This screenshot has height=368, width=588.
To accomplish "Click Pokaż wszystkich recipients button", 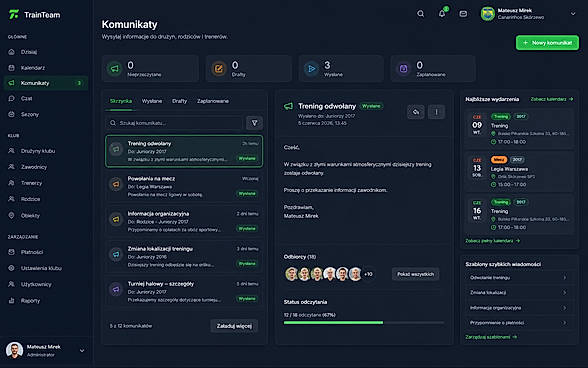I will (x=416, y=274).
